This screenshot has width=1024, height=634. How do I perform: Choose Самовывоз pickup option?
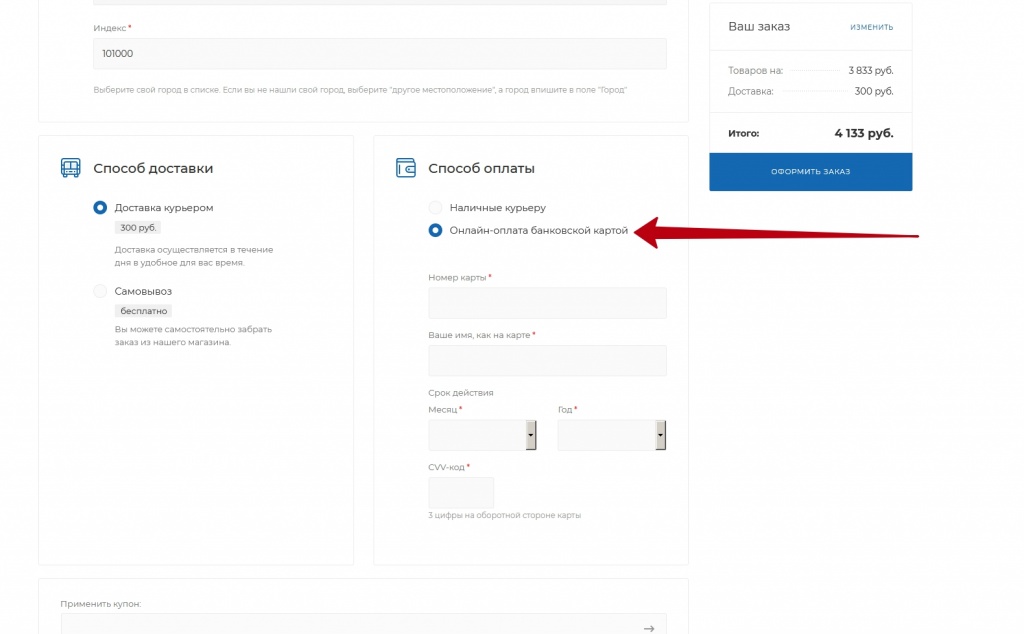pos(100,291)
